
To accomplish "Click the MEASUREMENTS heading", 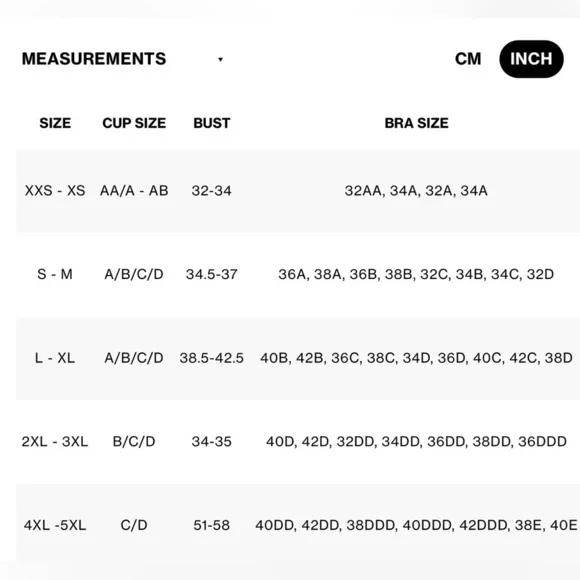I will pos(94,59).
